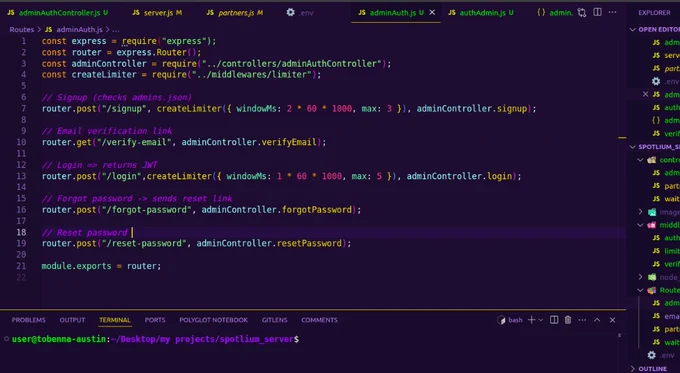
Task: Click the bash terminal profile icon
Action: click(501, 320)
